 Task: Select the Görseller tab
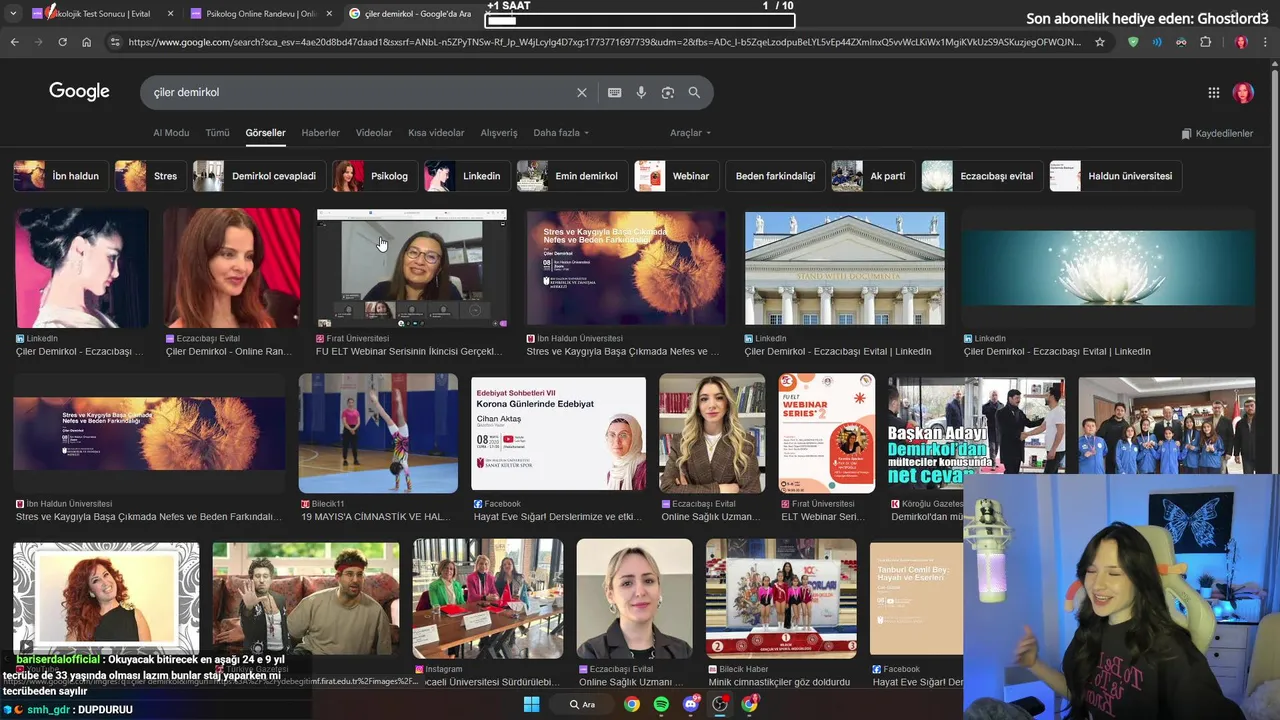click(265, 133)
